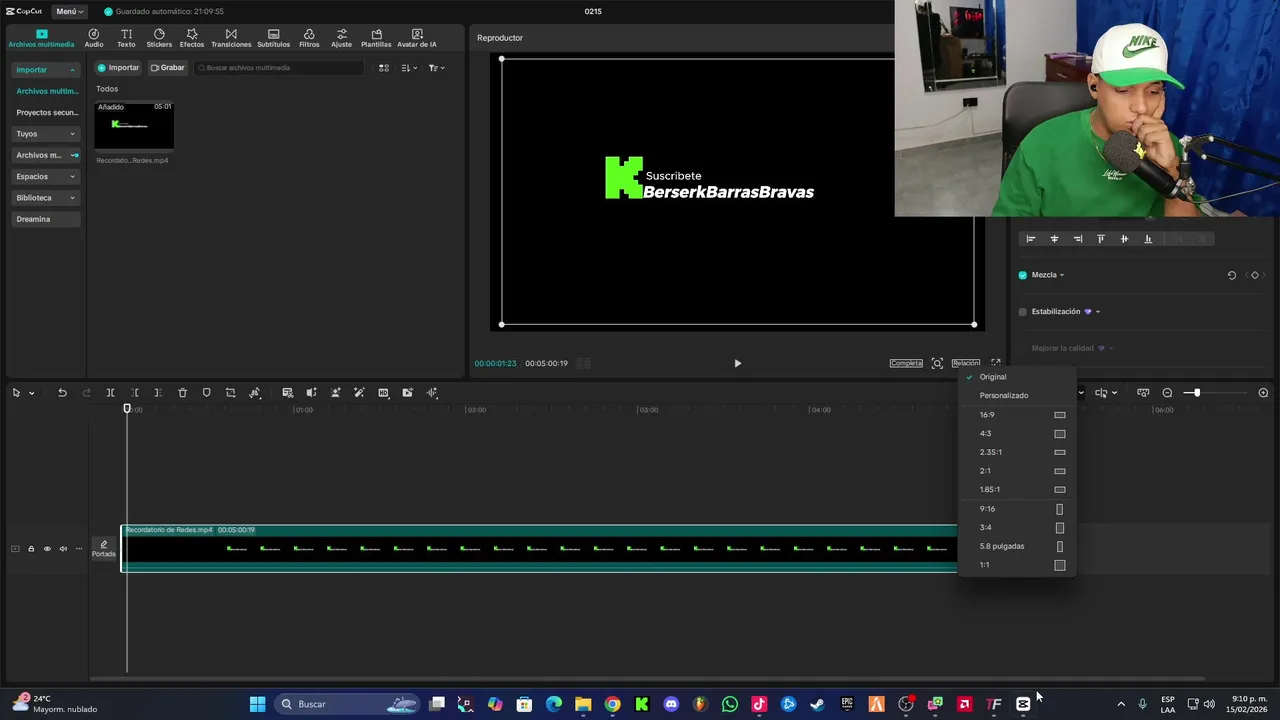Crop the selected clip
This screenshot has width=1280, height=720.
tap(230, 393)
